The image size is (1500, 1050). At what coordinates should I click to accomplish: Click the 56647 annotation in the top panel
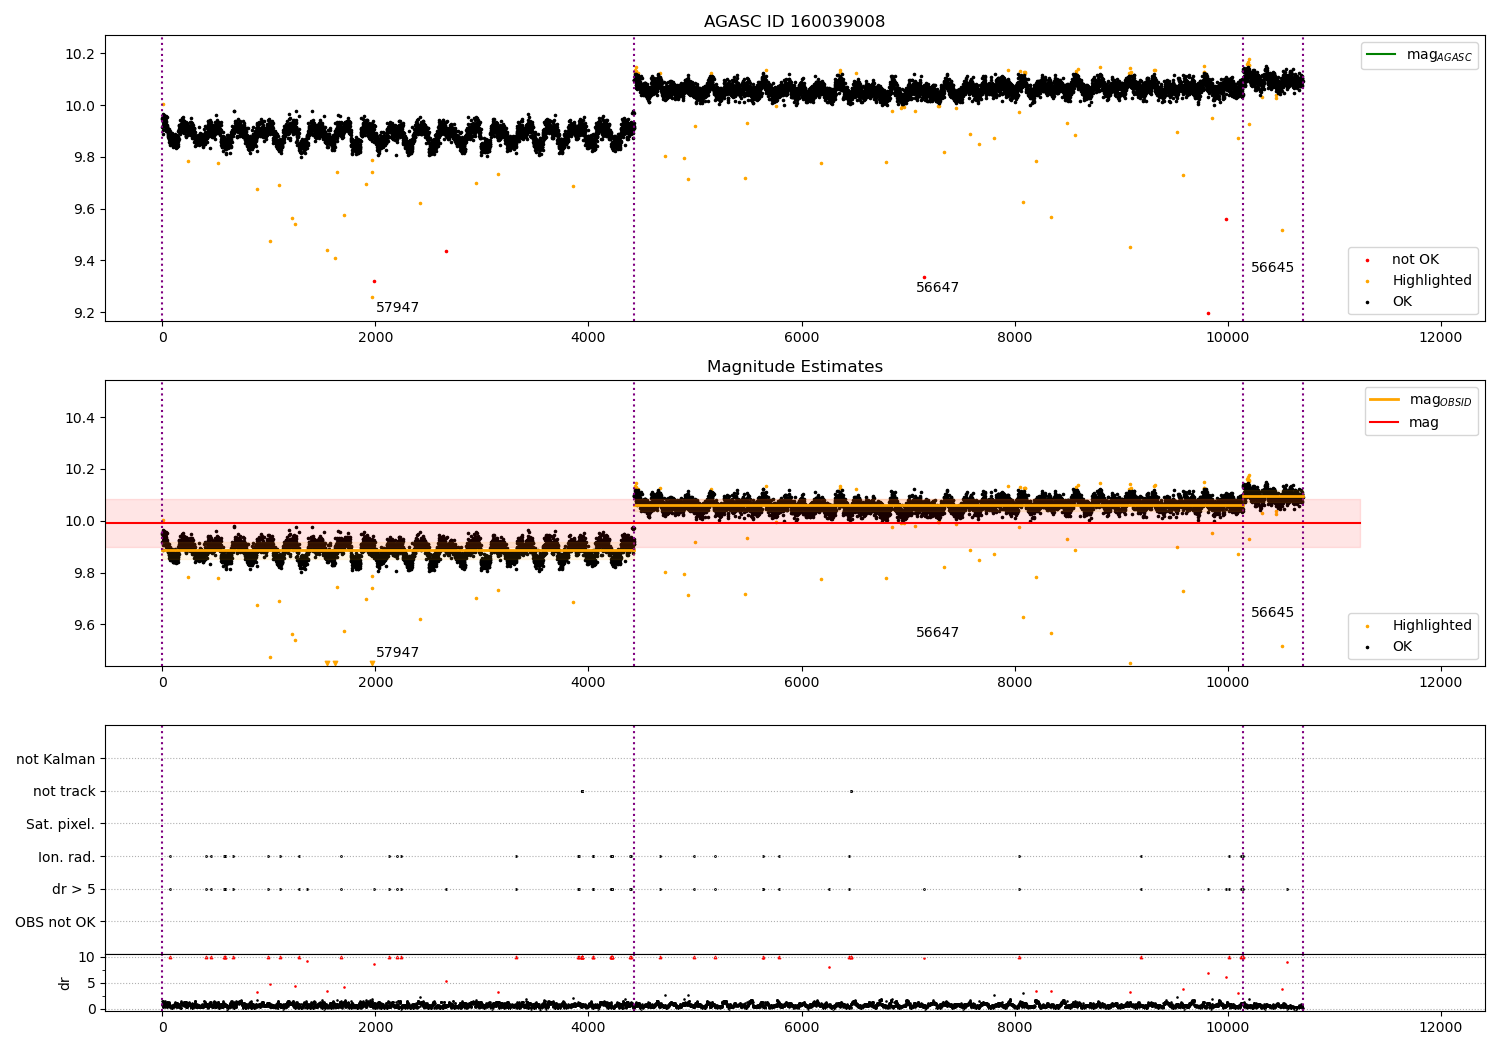(937, 288)
